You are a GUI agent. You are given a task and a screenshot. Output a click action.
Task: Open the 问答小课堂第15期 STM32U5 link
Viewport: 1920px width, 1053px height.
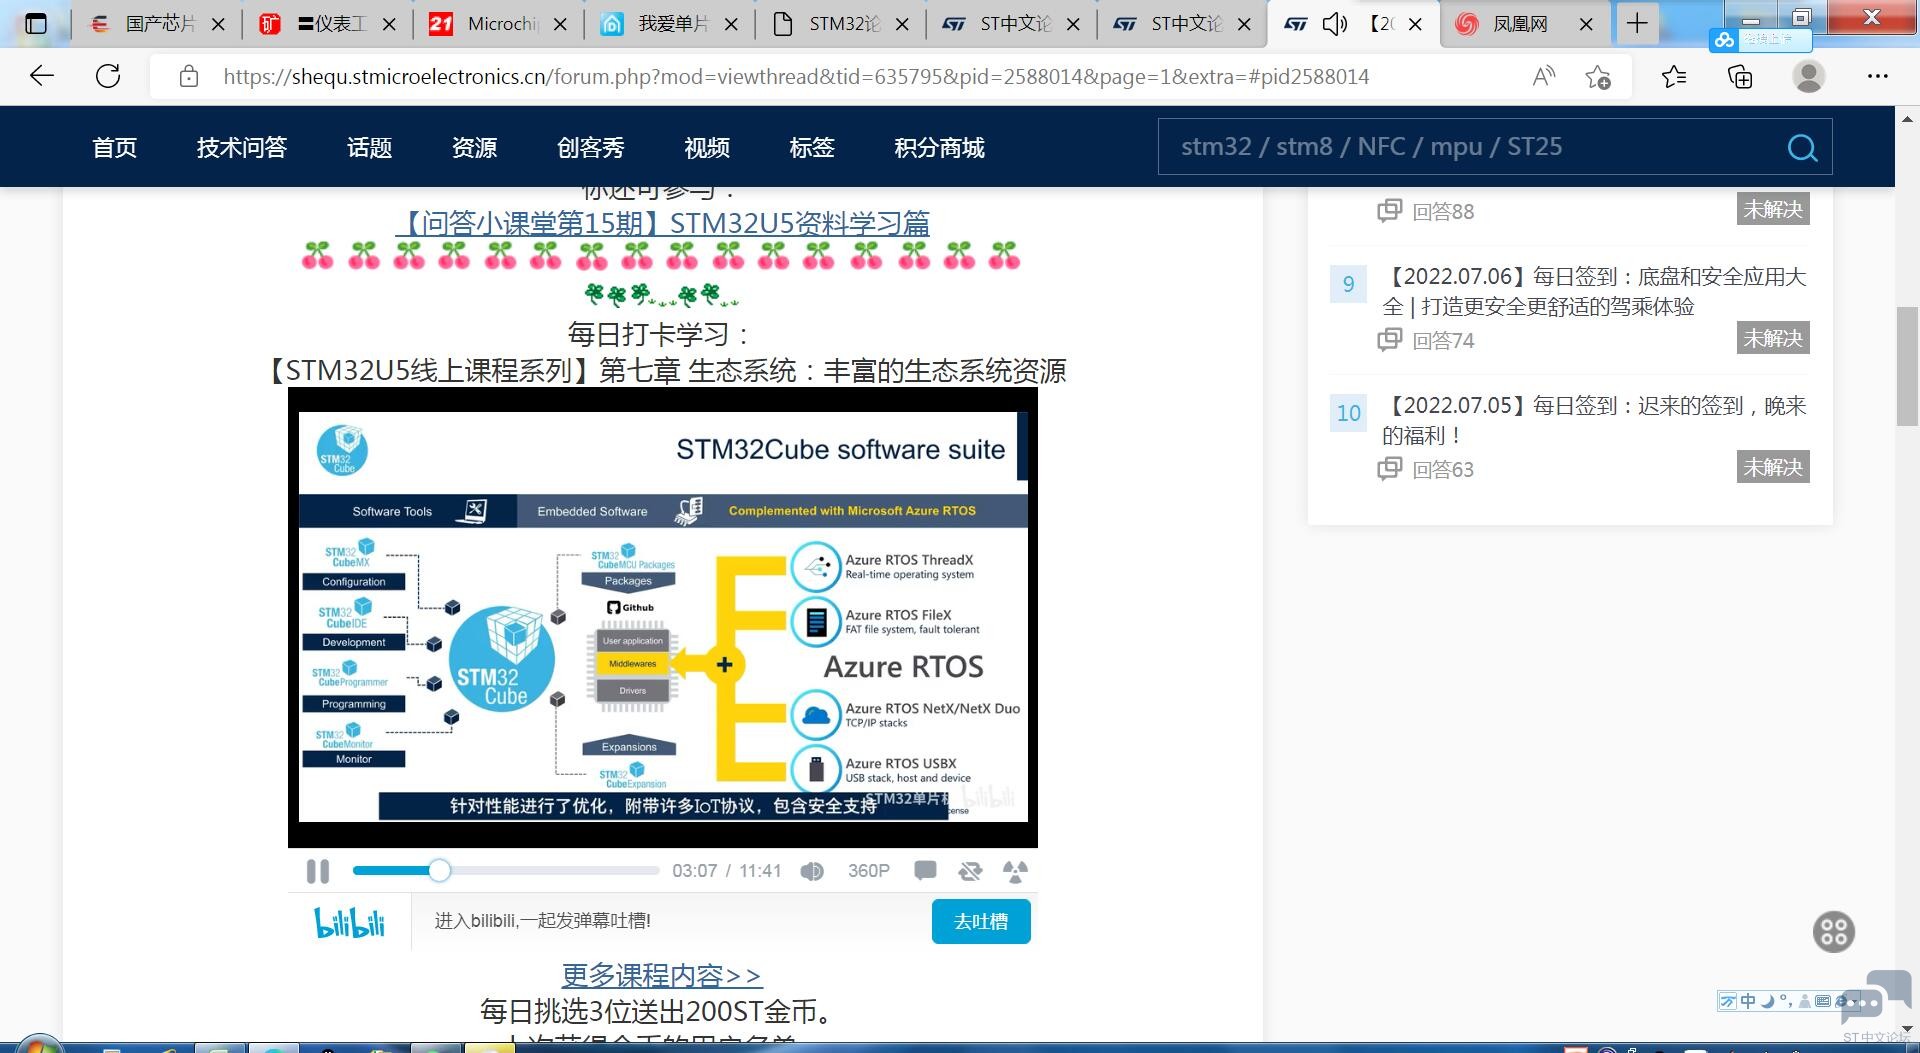[x=662, y=223]
